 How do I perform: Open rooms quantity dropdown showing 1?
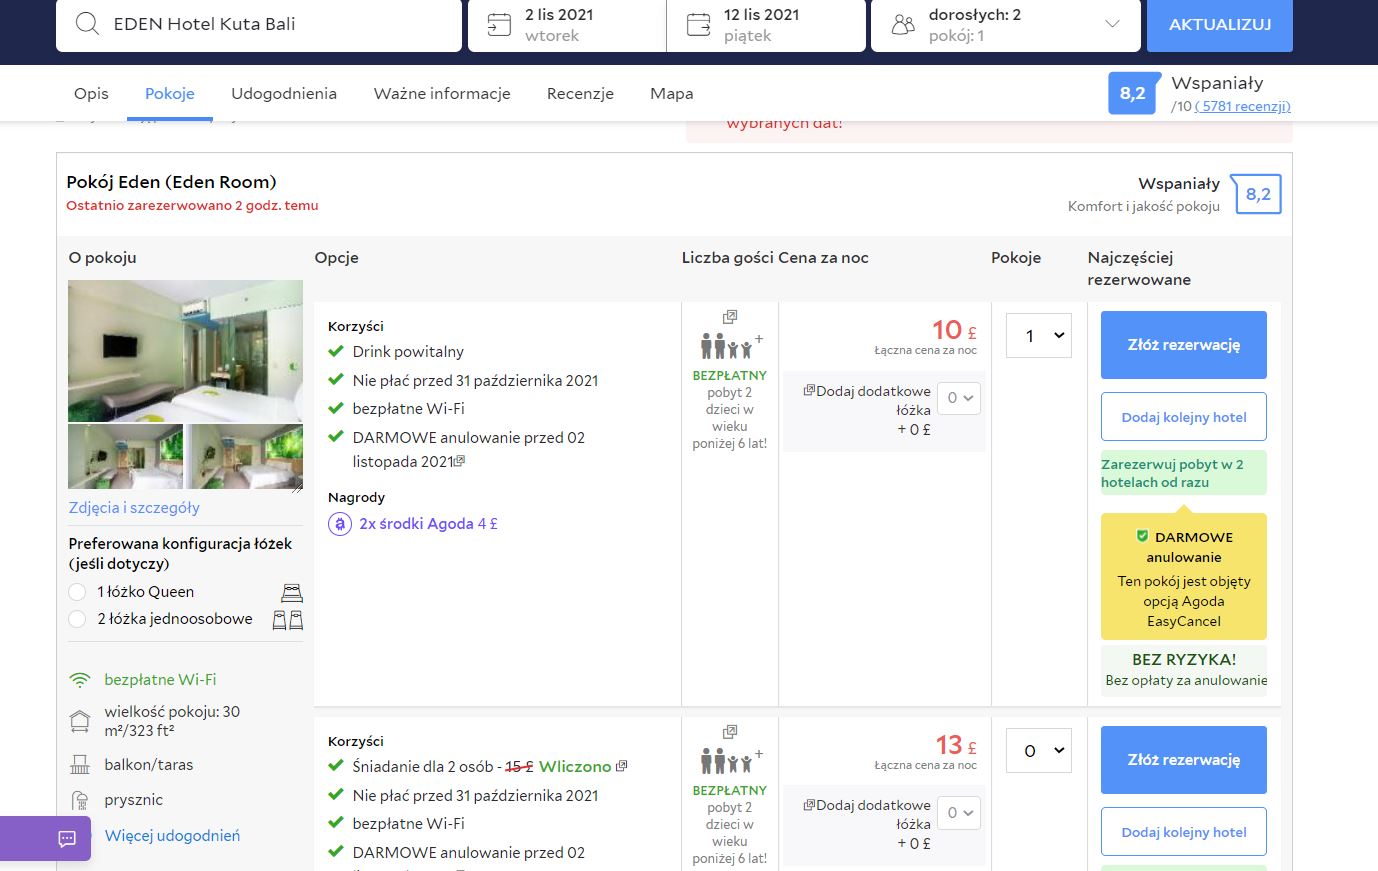coord(1039,336)
